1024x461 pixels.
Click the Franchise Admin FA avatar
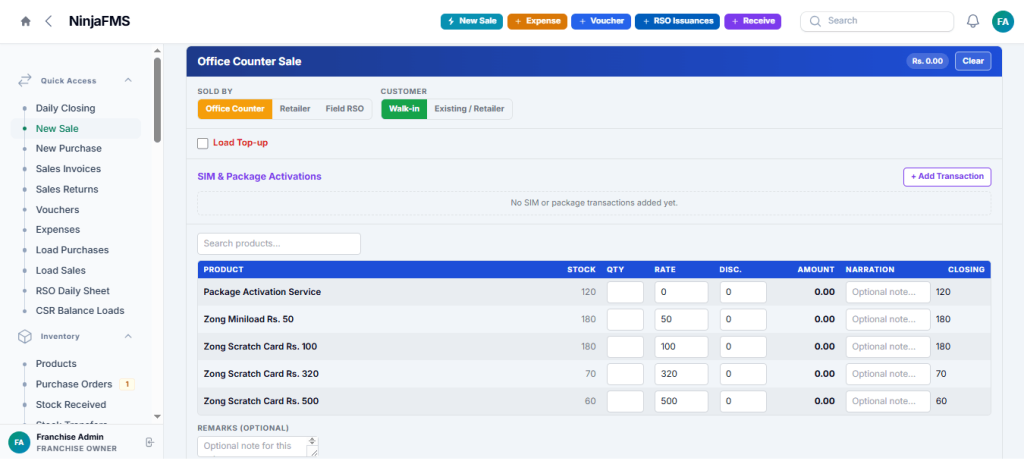(19, 443)
